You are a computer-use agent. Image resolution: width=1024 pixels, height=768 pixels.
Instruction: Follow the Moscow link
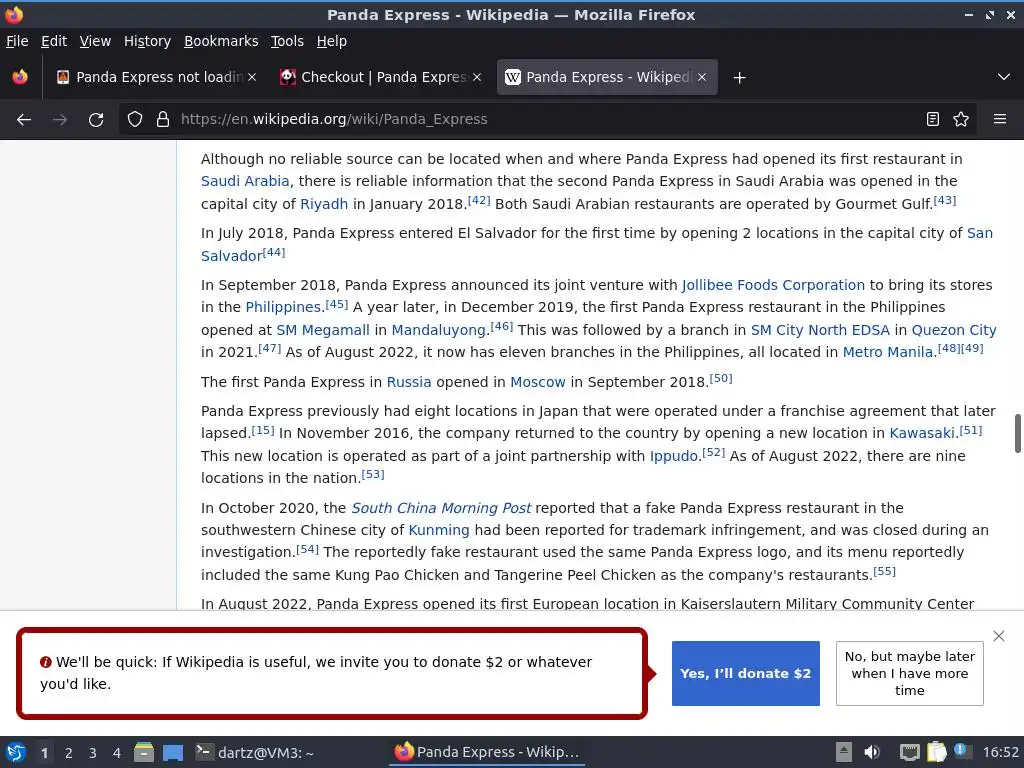pos(537,382)
